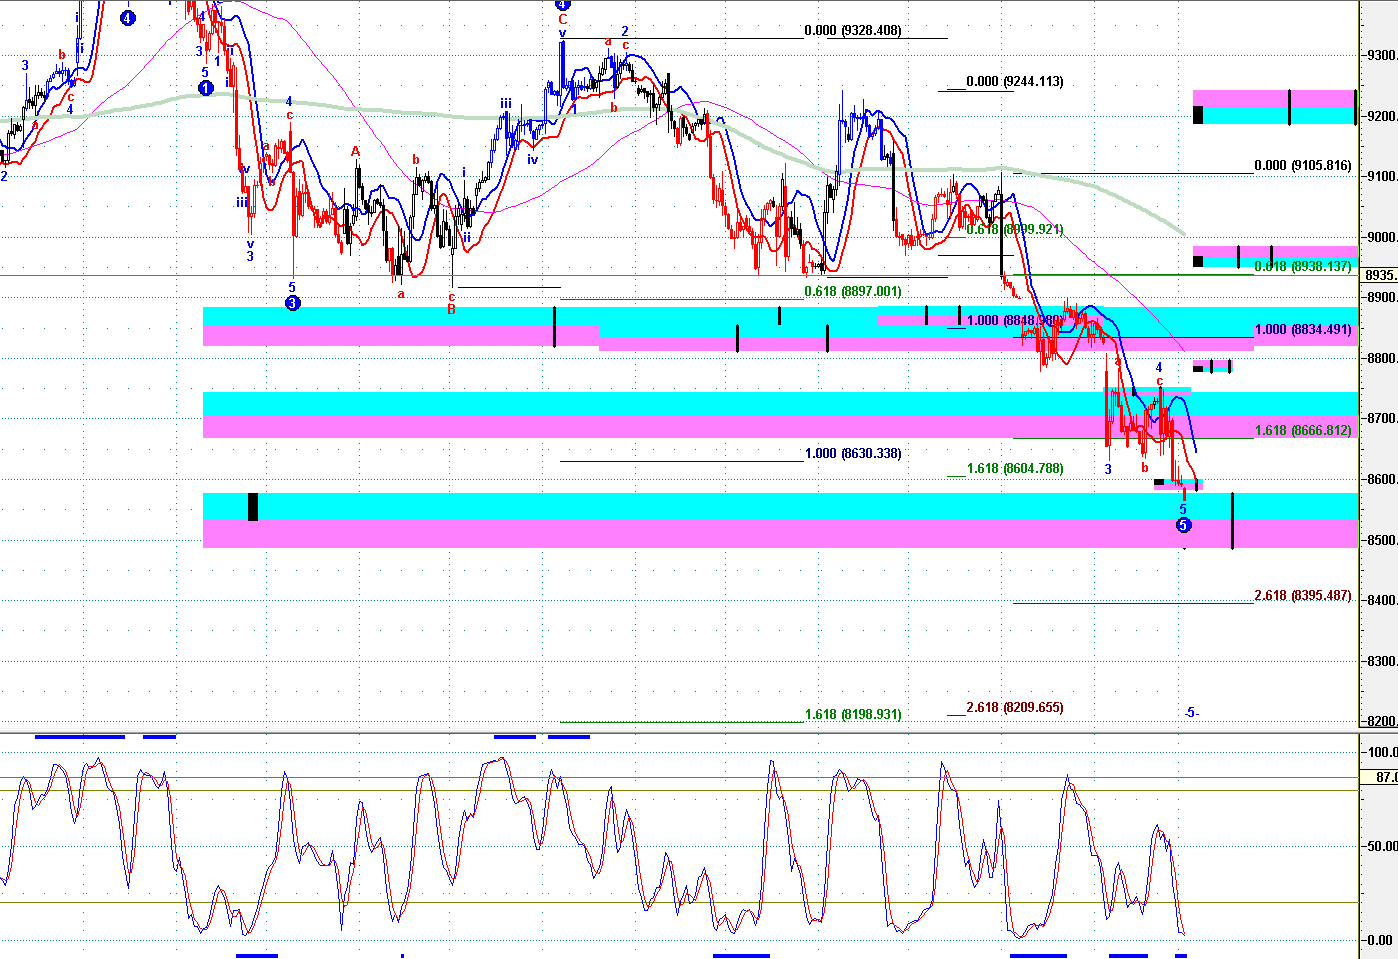
Task: Click the 0.000 (9105.816) Fibonacci label
Action: click(x=1302, y=166)
